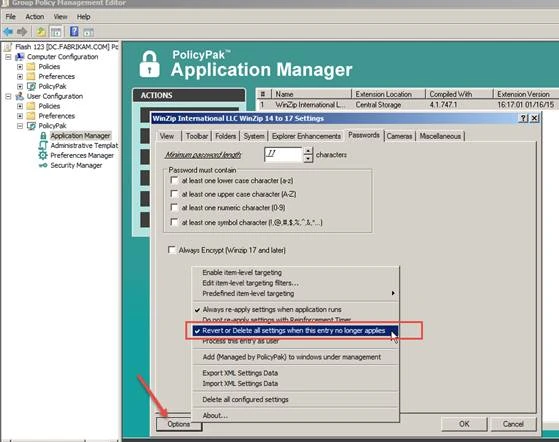Viewport: 559px width, 442px height.
Task: Check at least one numeric character option
Action: (x=174, y=207)
